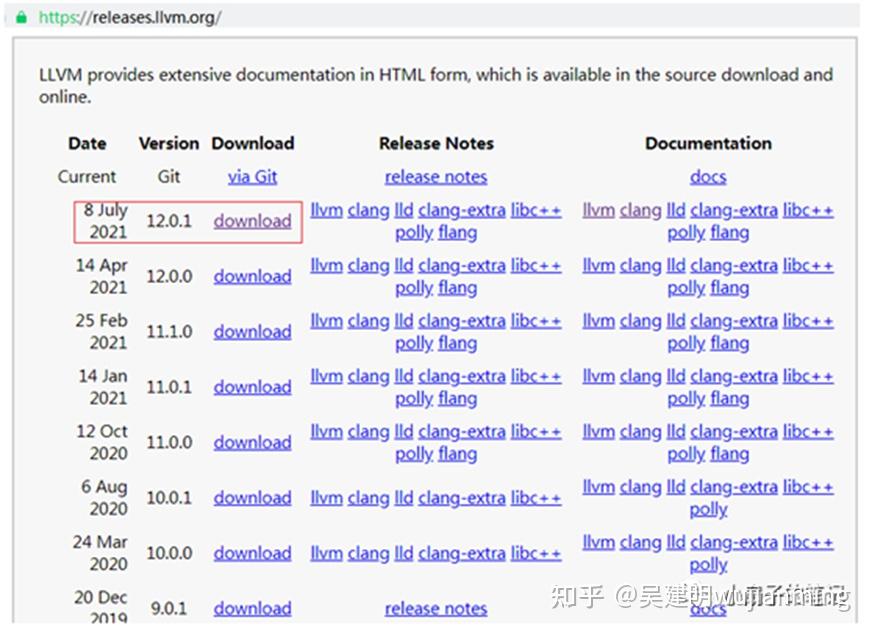Viewport: 872px width, 634px height.
Task: Open llvm release notes for 10.0.1
Action: click(326, 498)
